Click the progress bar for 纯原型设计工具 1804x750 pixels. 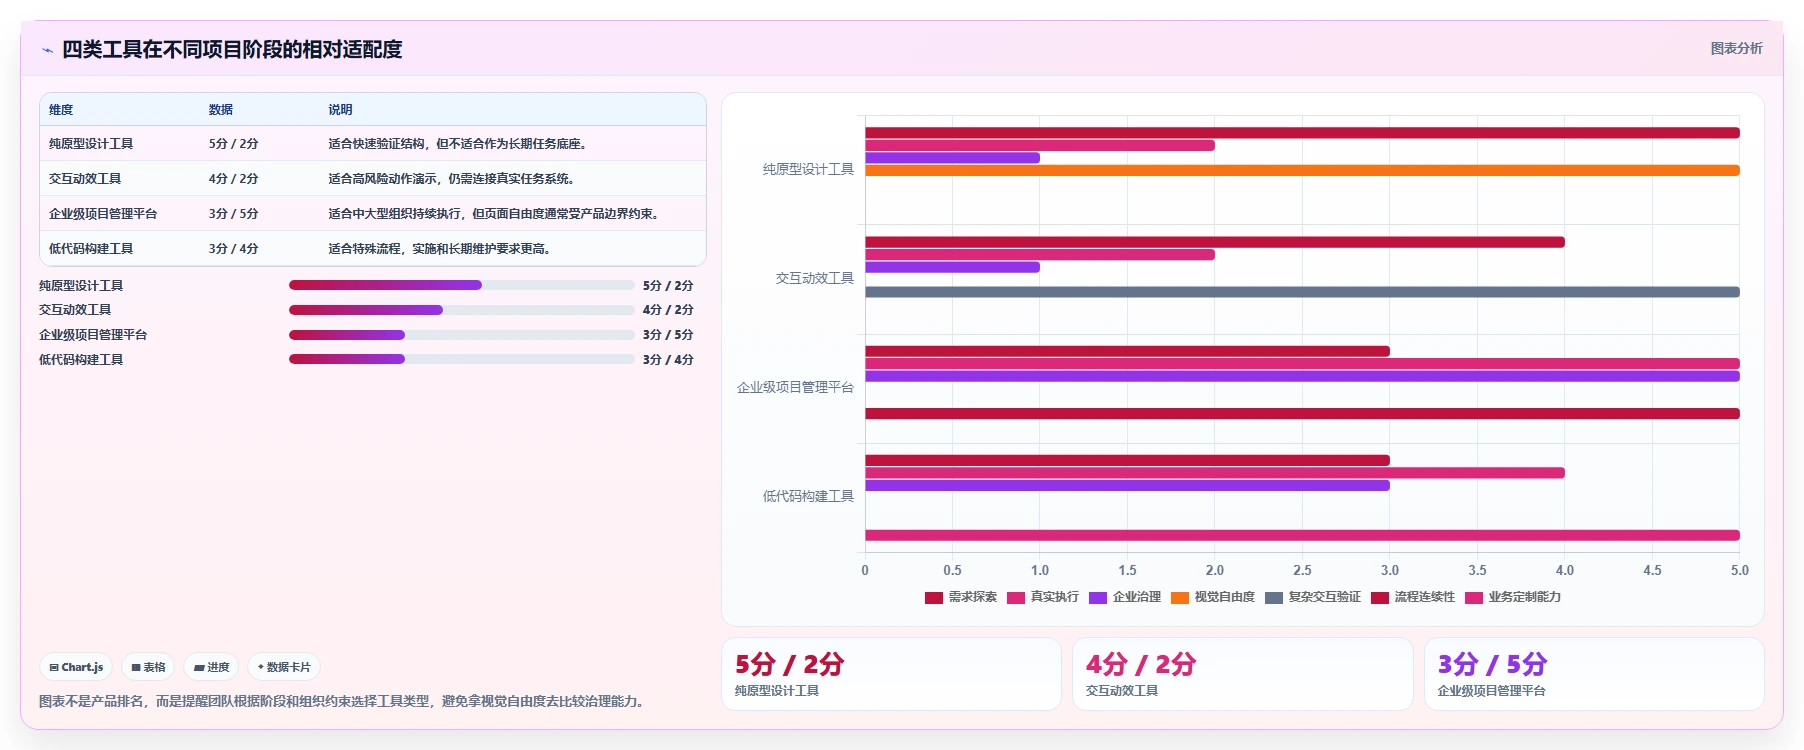point(462,285)
